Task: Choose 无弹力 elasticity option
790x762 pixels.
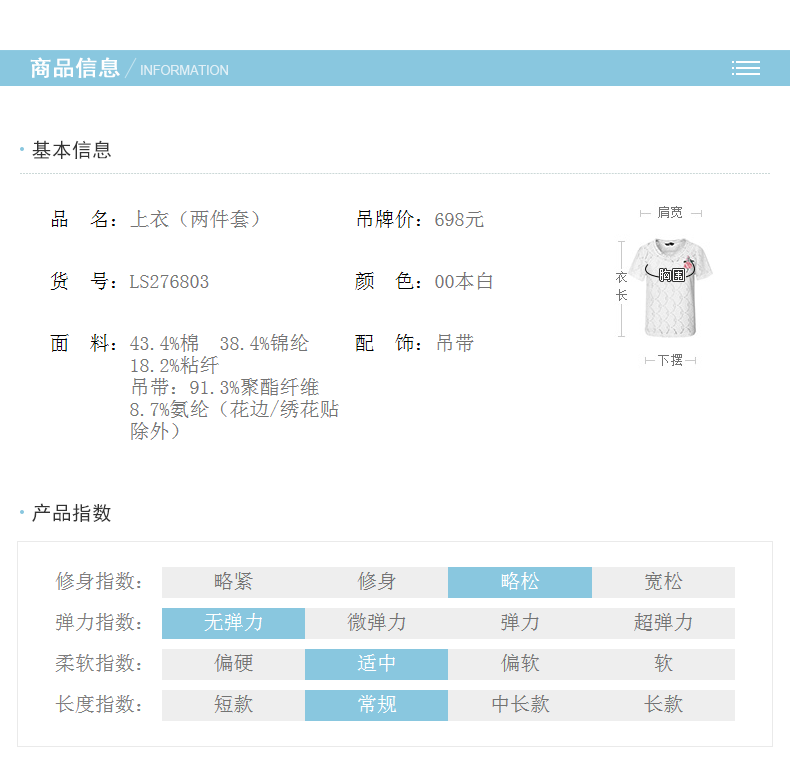Action: coord(233,623)
